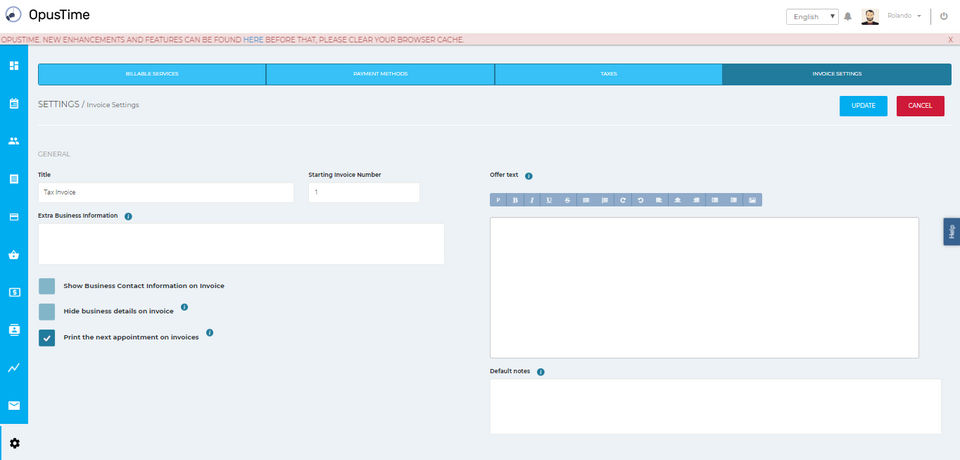
Task: Click the OpusTime logo
Action: (x=47, y=15)
